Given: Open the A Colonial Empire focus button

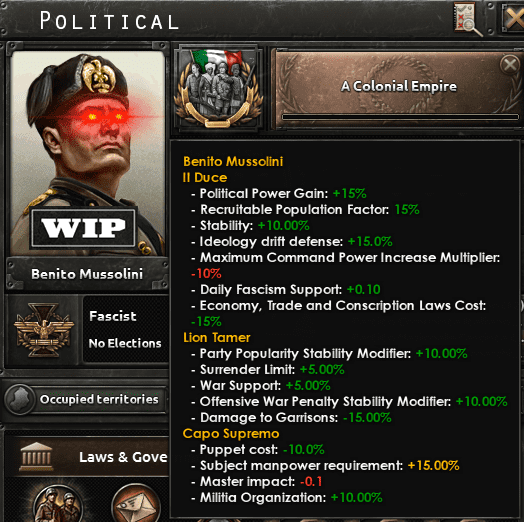Looking at the screenshot, I should coord(398,89).
